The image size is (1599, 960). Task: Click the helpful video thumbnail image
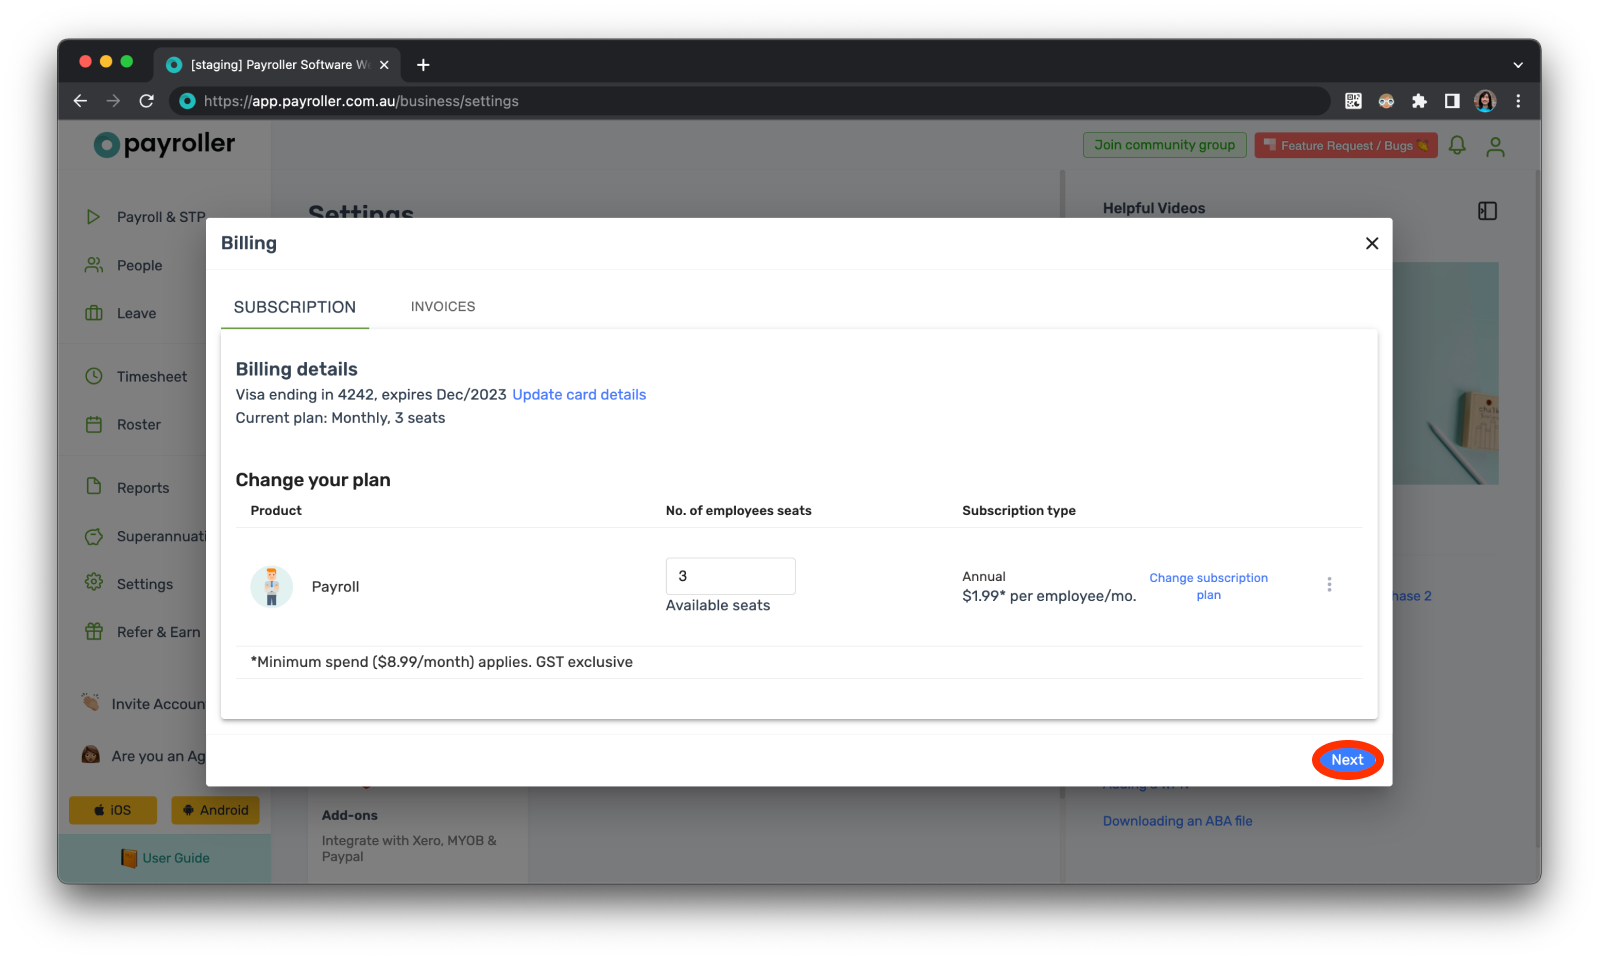click(x=1445, y=374)
